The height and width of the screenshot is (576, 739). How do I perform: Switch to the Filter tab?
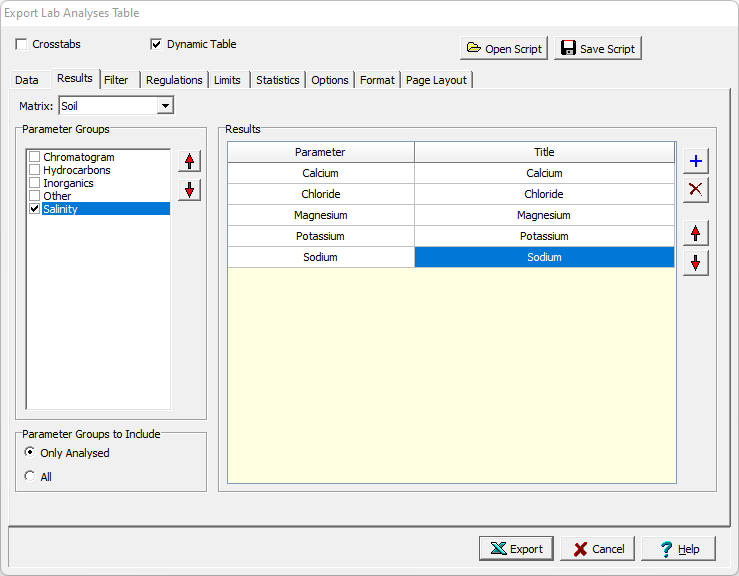(116, 80)
